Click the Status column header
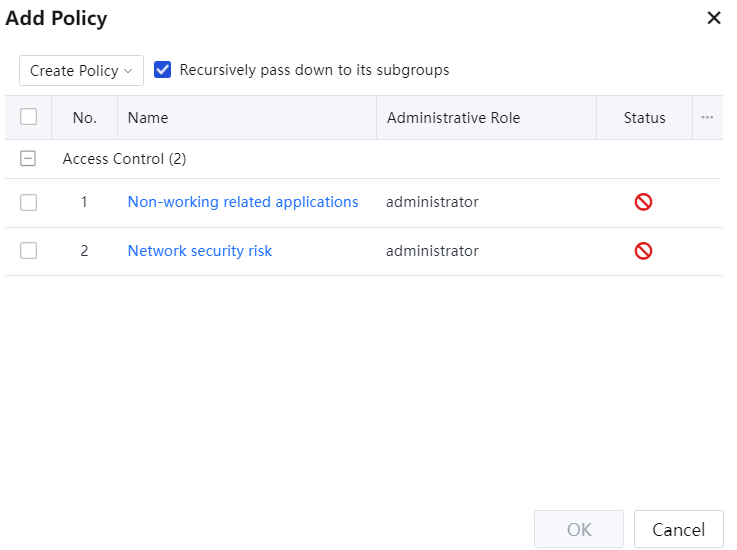 click(644, 118)
